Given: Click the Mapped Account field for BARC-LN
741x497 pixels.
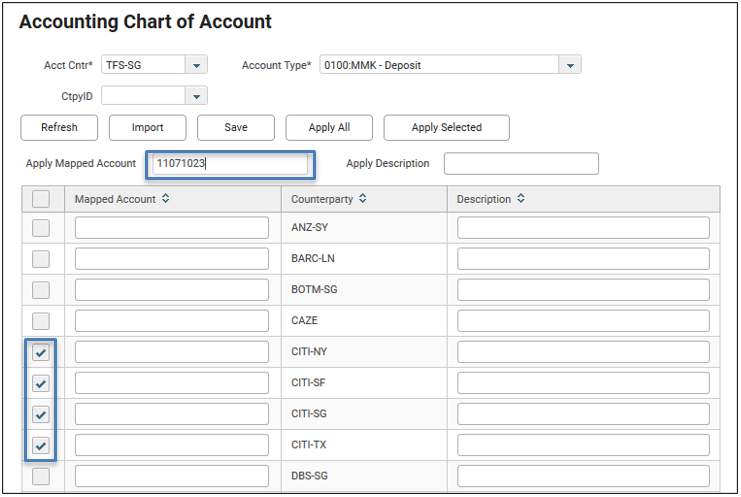Looking at the screenshot, I should pos(172,259).
